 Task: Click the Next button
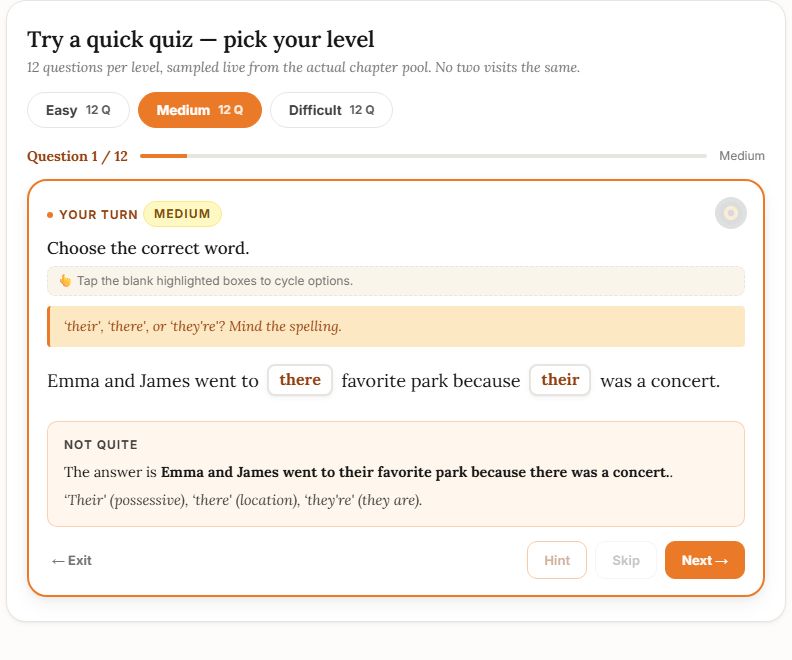[x=705, y=560]
